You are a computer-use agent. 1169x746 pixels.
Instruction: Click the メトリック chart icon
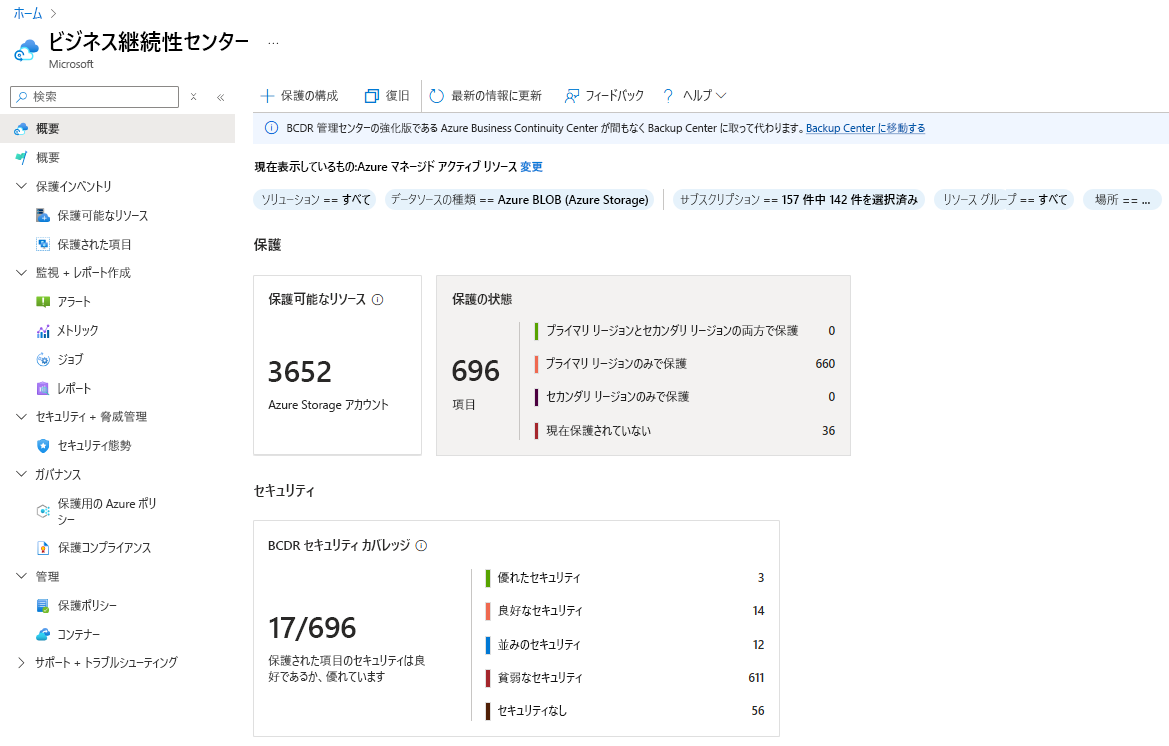pos(43,331)
